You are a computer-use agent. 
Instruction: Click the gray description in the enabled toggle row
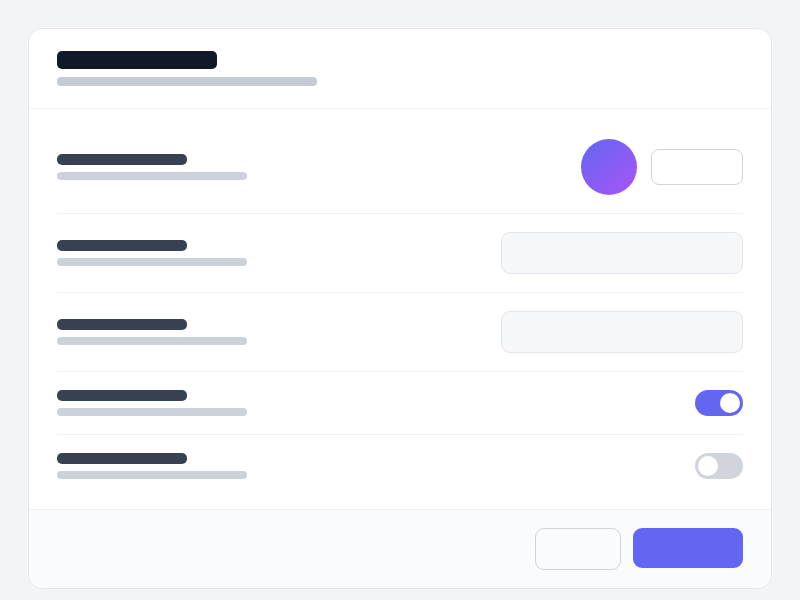(152, 412)
